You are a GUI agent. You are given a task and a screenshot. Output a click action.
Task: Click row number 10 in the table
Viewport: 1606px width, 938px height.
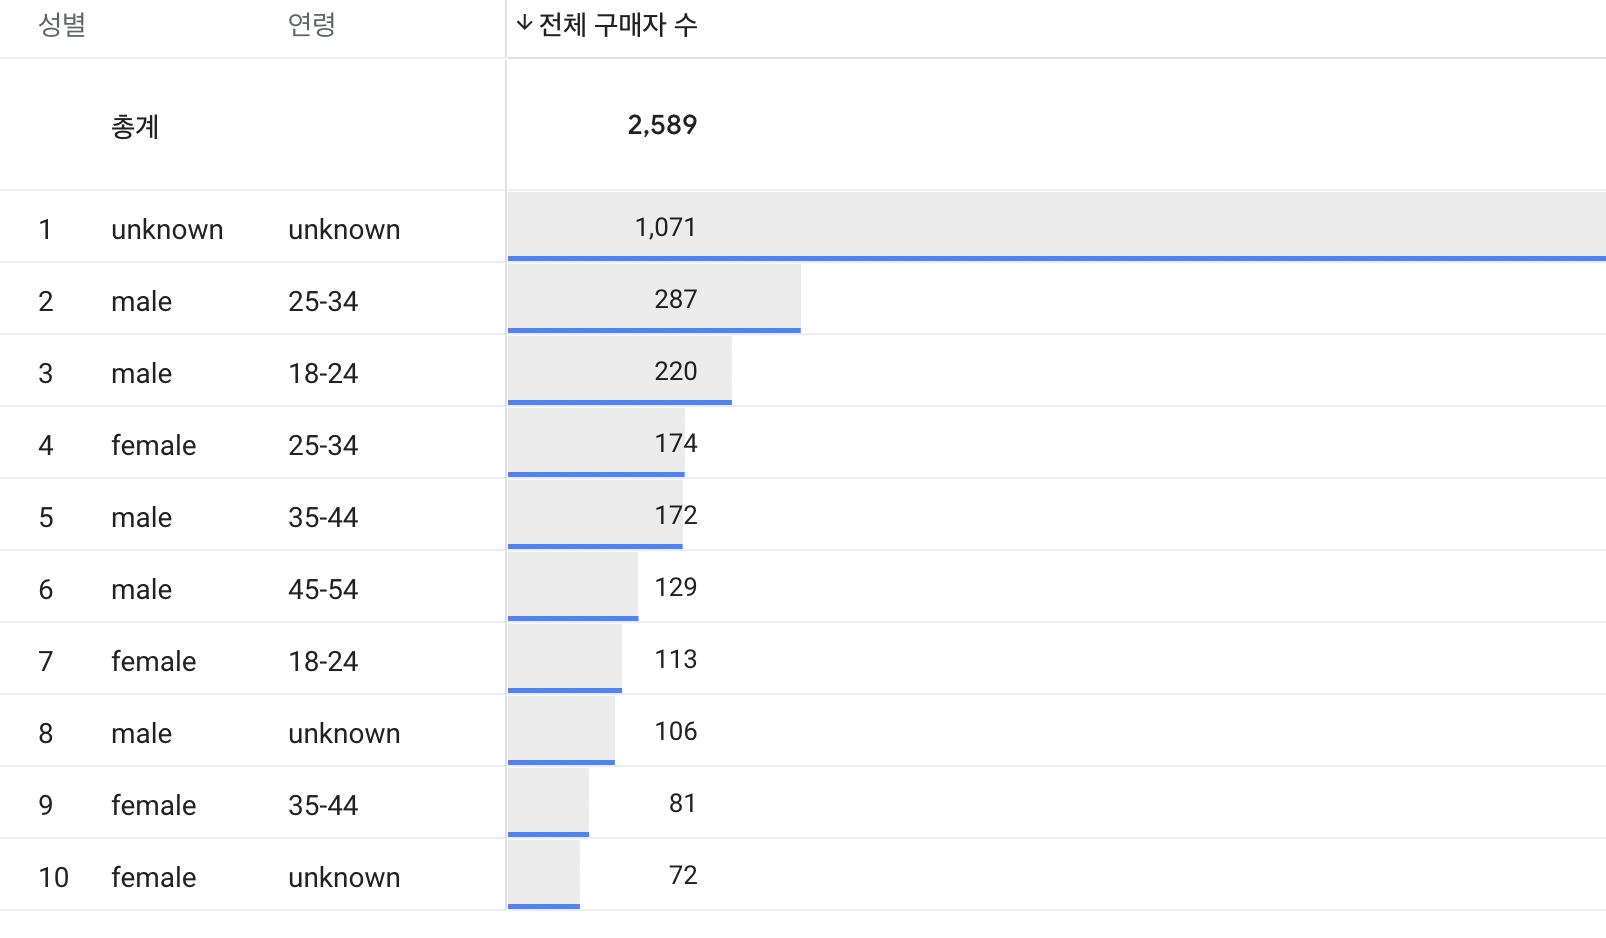coord(53,877)
